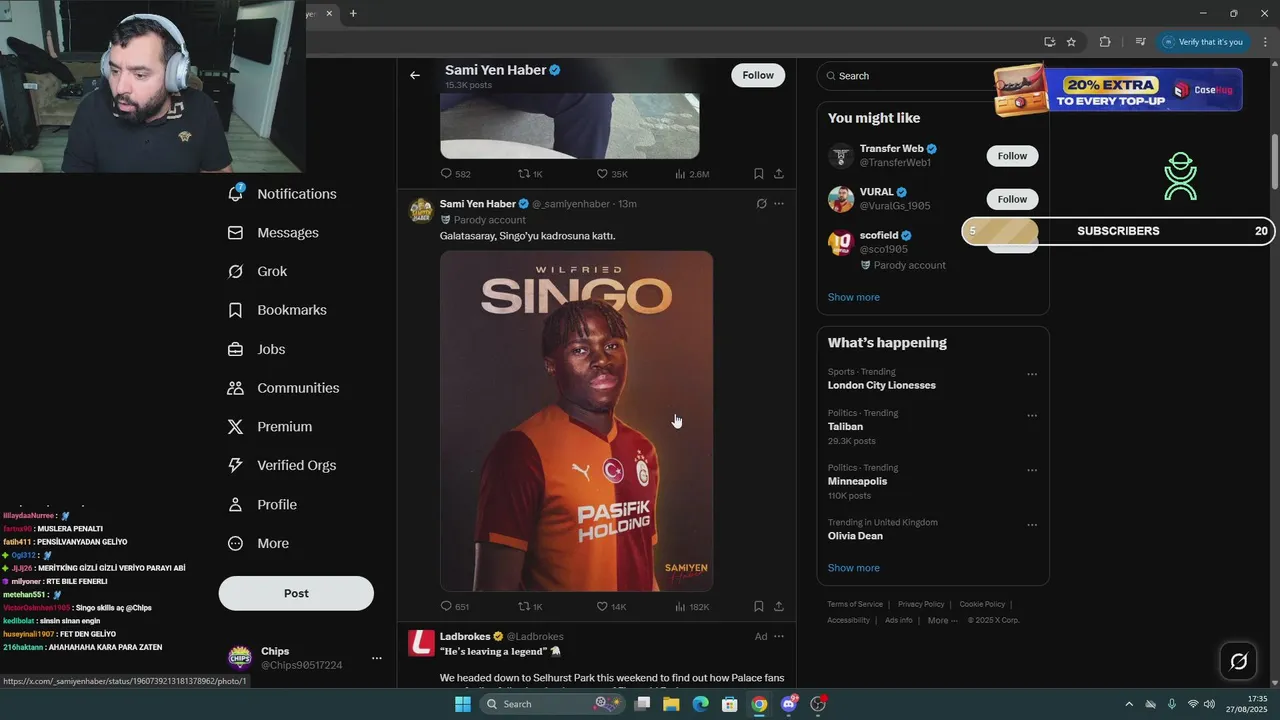Repost the Singo post with 1K reposts
The height and width of the screenshot is (720, 1280).
pyautogui.click(x=530, y=607)
